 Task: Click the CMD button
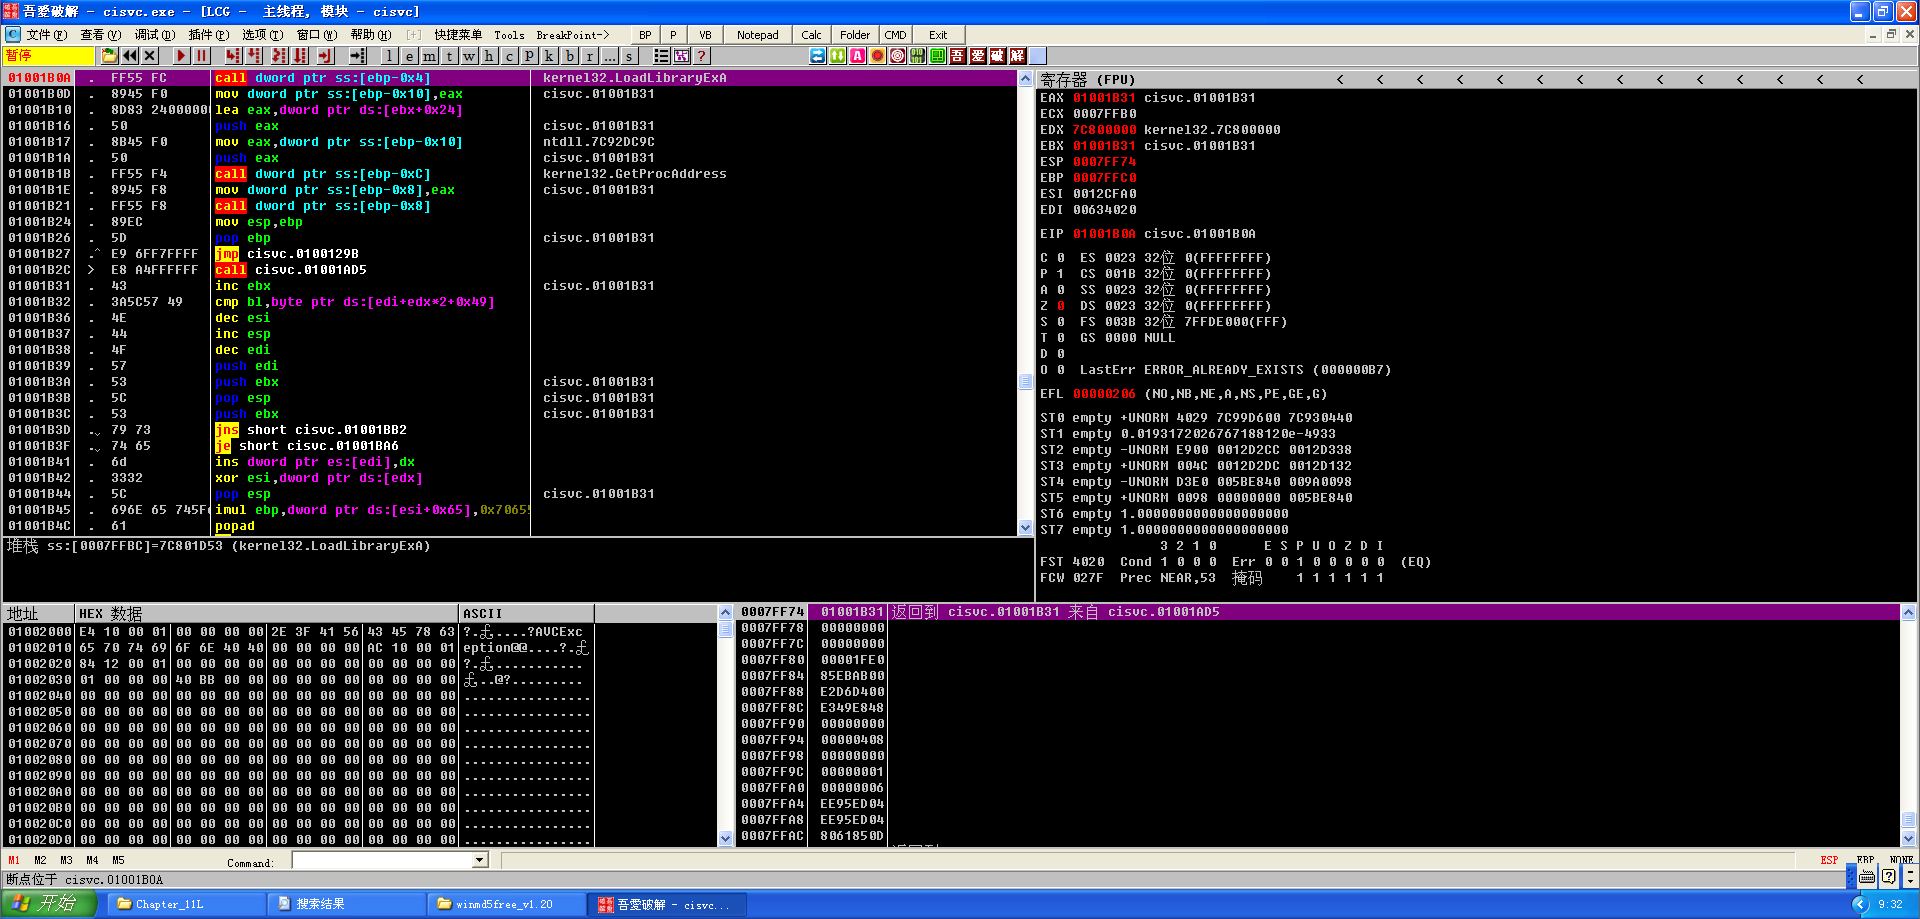coord(895,35)
